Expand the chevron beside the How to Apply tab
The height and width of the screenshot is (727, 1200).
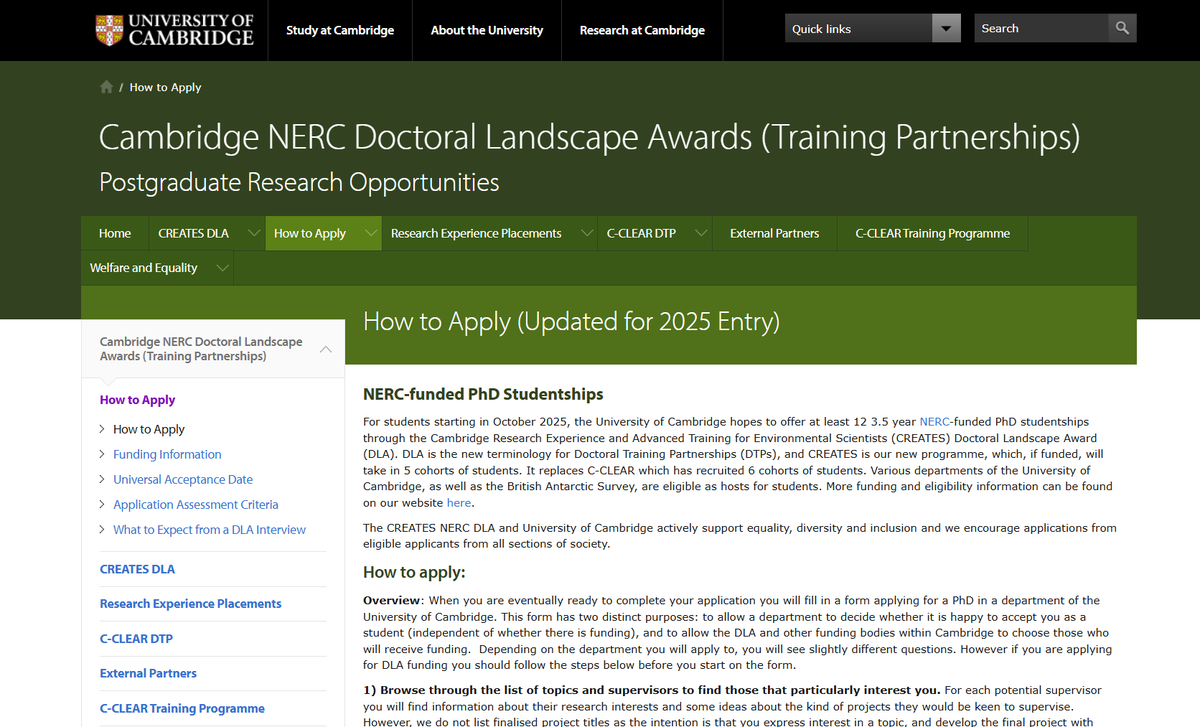click(370, 233)
